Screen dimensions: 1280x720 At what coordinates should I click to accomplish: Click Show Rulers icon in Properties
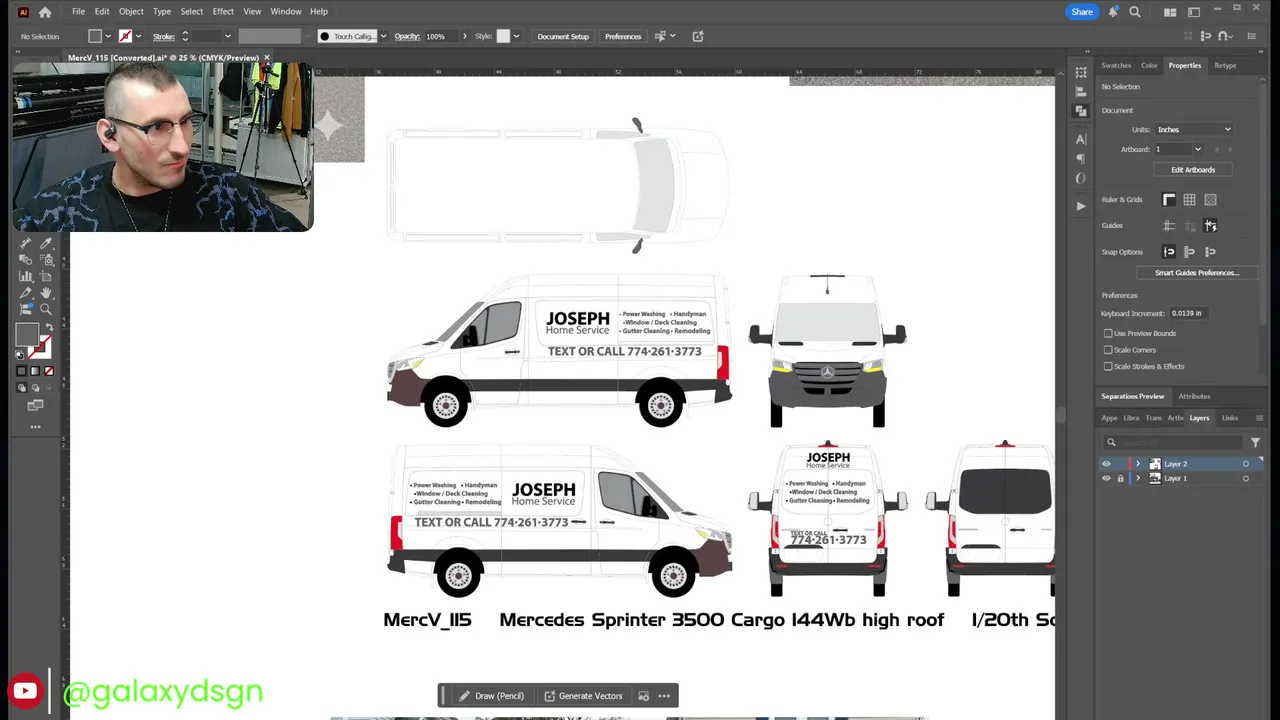click(1169, 200)
